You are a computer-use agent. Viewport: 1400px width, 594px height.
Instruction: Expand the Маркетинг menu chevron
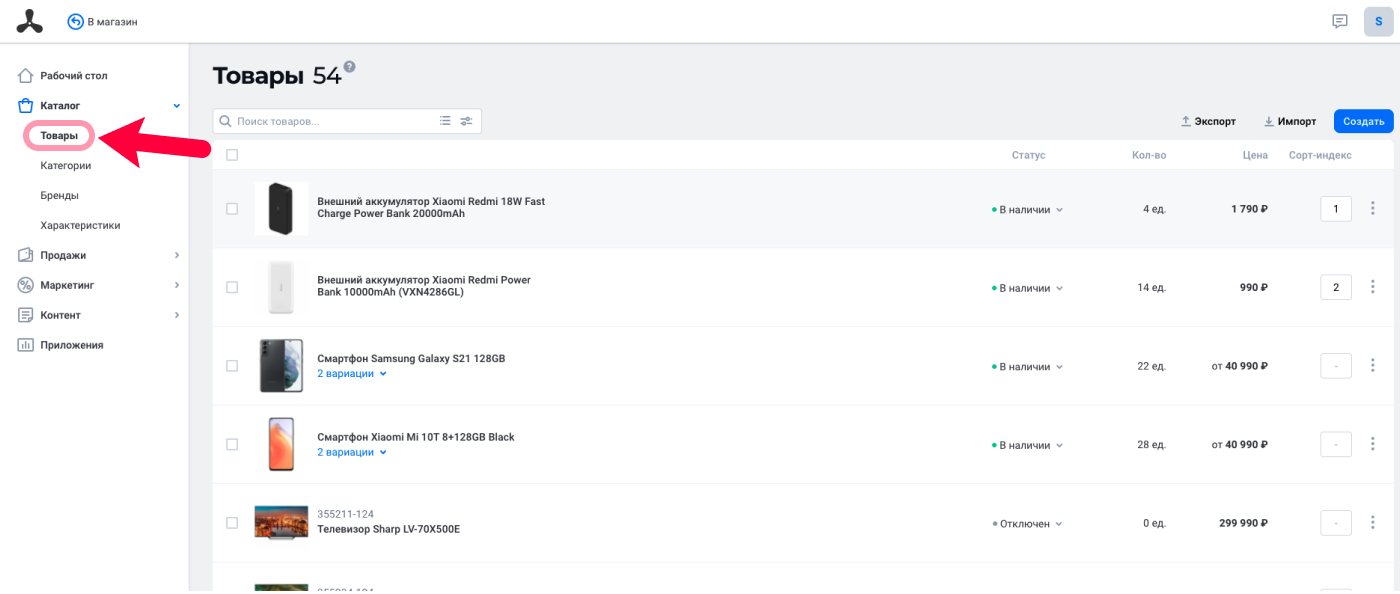pyautogui.click(x=176, y=285)
